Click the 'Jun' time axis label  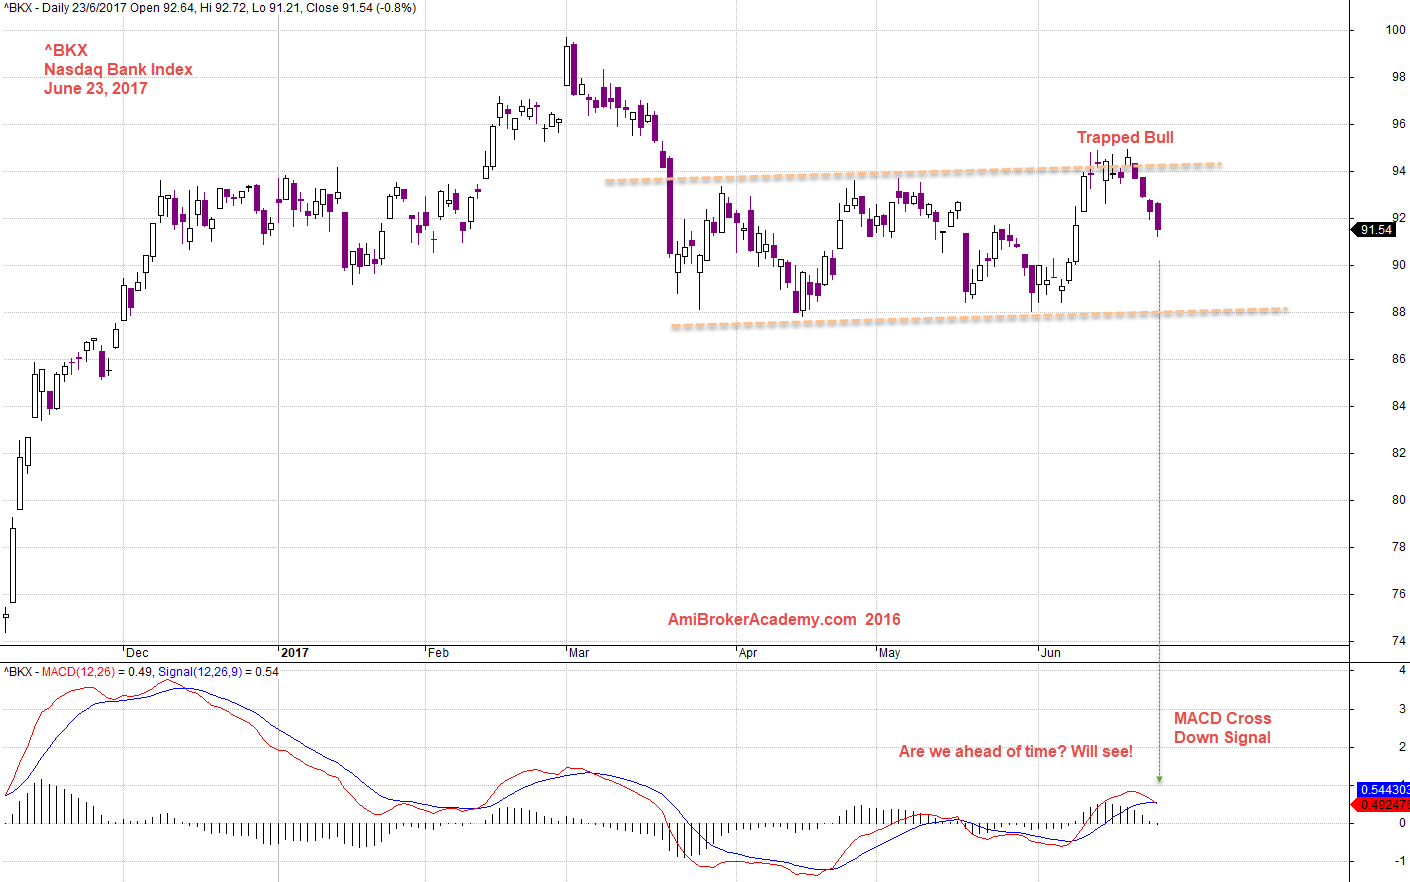[x=1051, y=653]
